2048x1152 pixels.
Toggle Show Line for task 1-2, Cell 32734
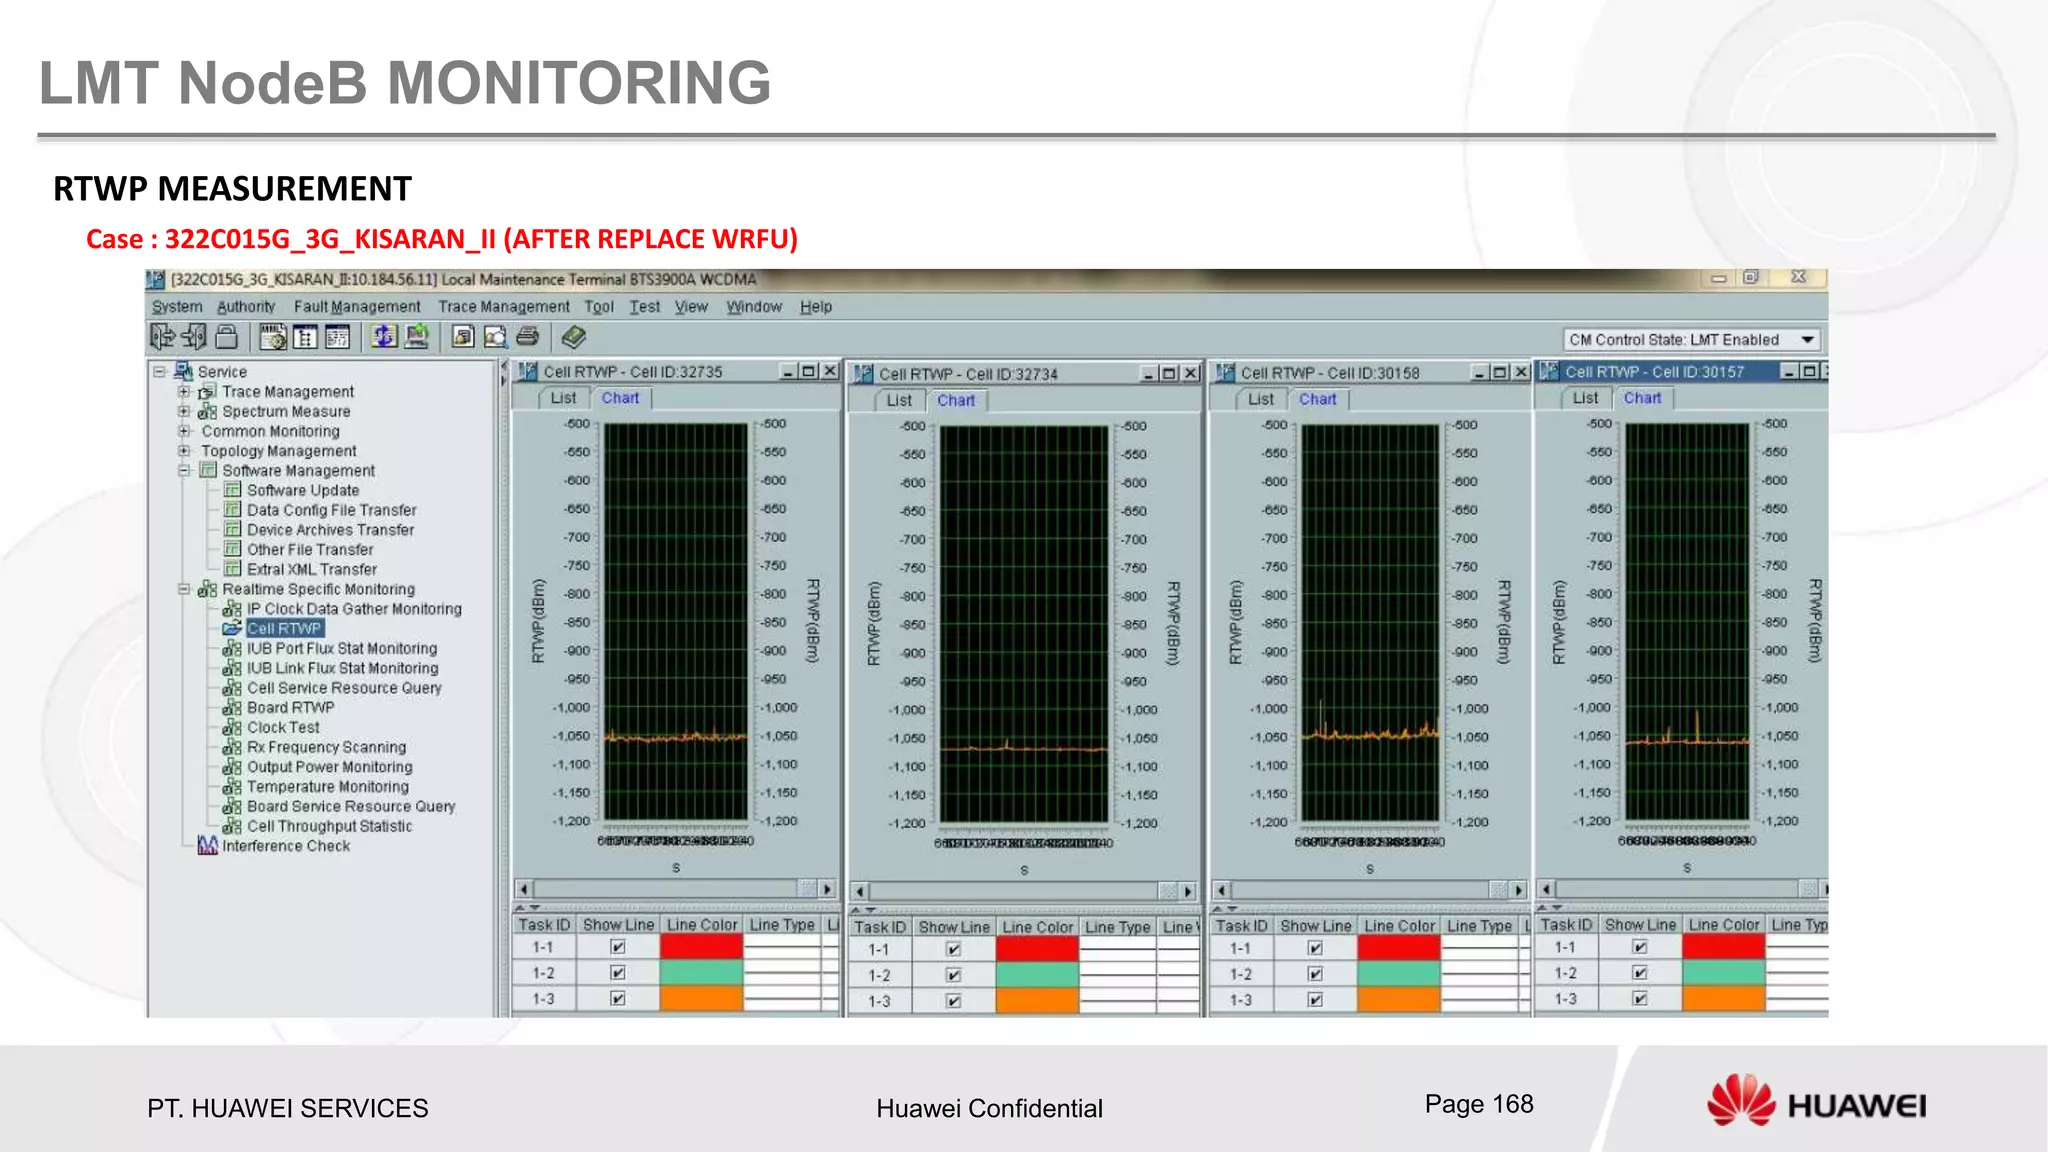[954, 975]
